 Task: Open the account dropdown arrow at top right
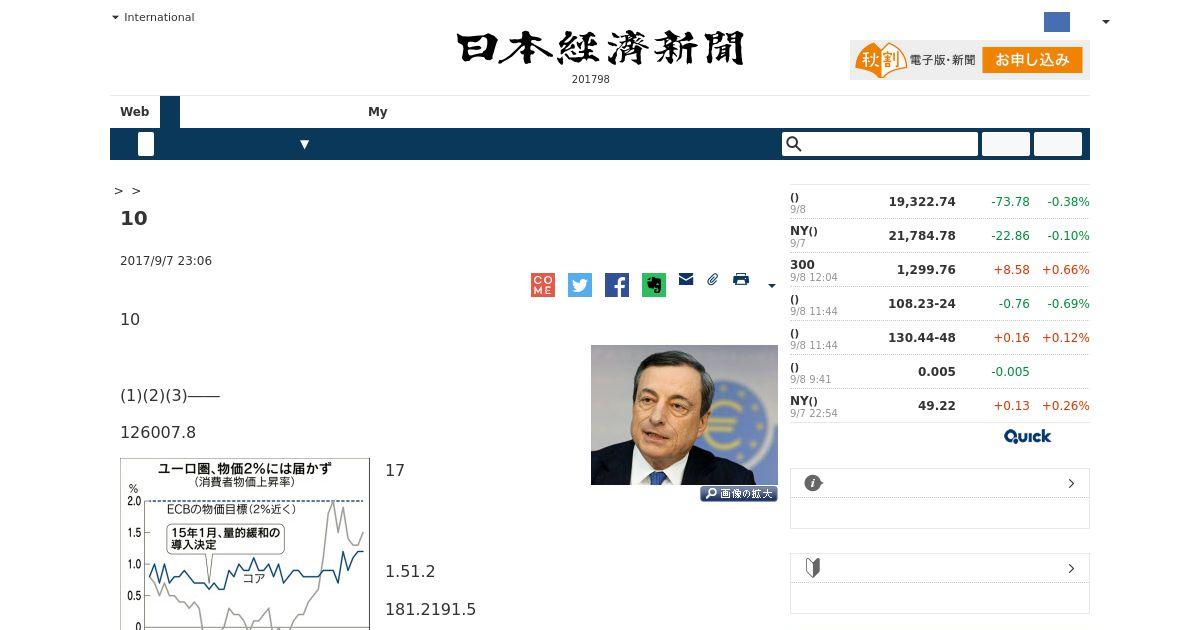(x=1105, y=22)
